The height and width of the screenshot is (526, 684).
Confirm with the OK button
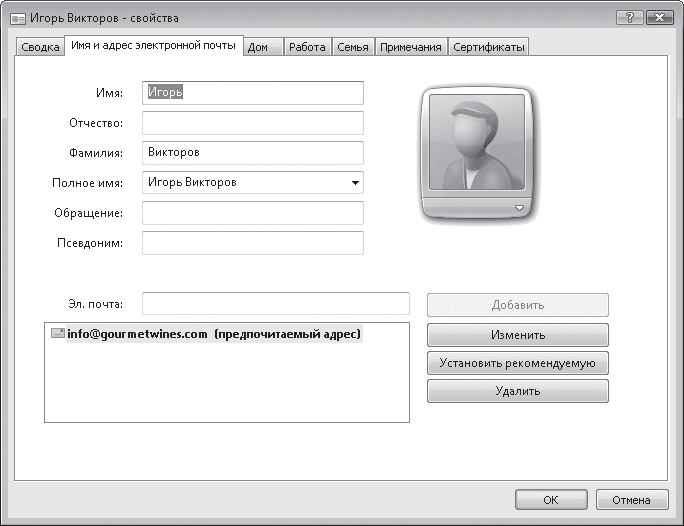pos(551,500)
